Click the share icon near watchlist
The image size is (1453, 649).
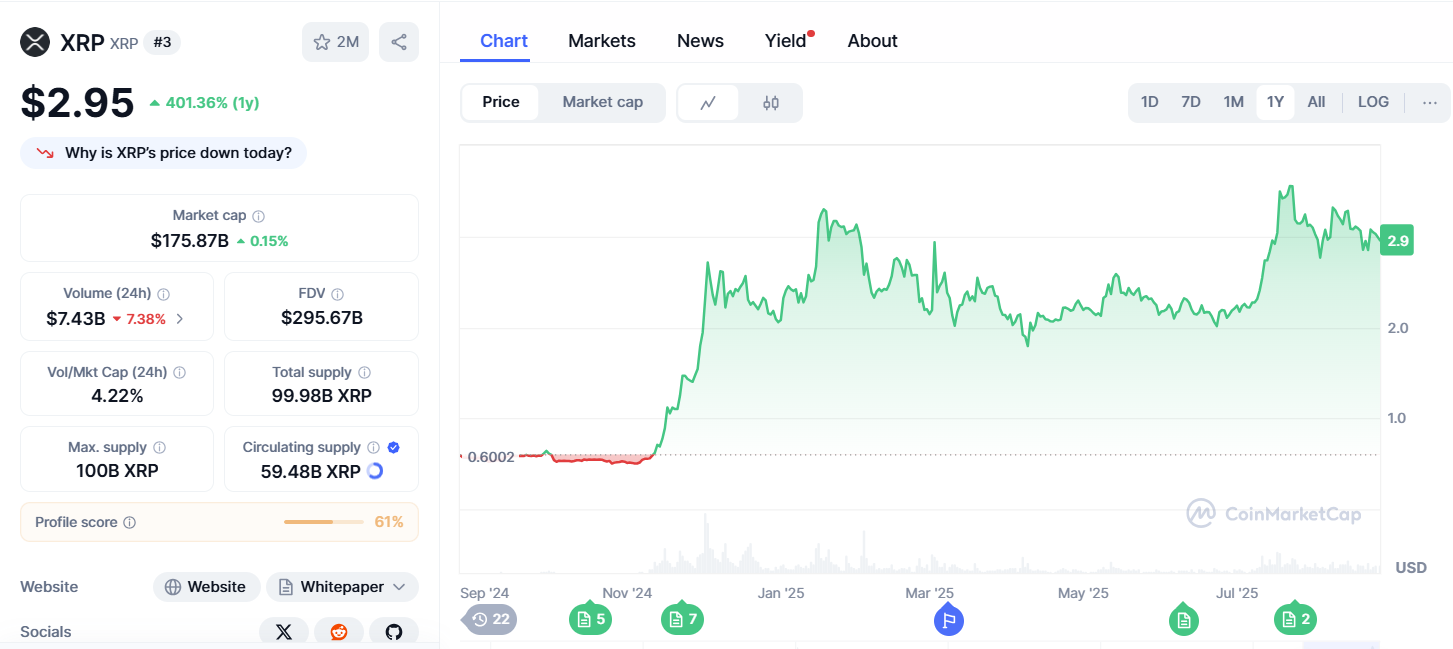point(399,42)
